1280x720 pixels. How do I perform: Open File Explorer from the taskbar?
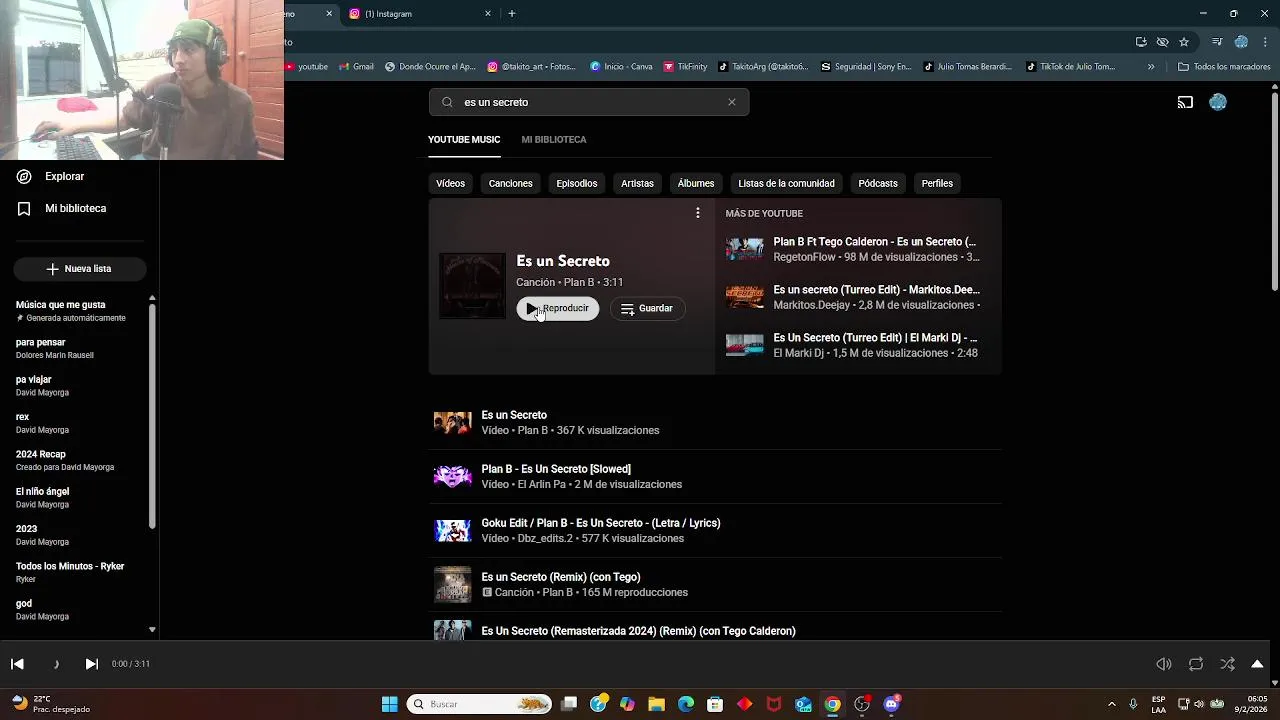(656, 704)
